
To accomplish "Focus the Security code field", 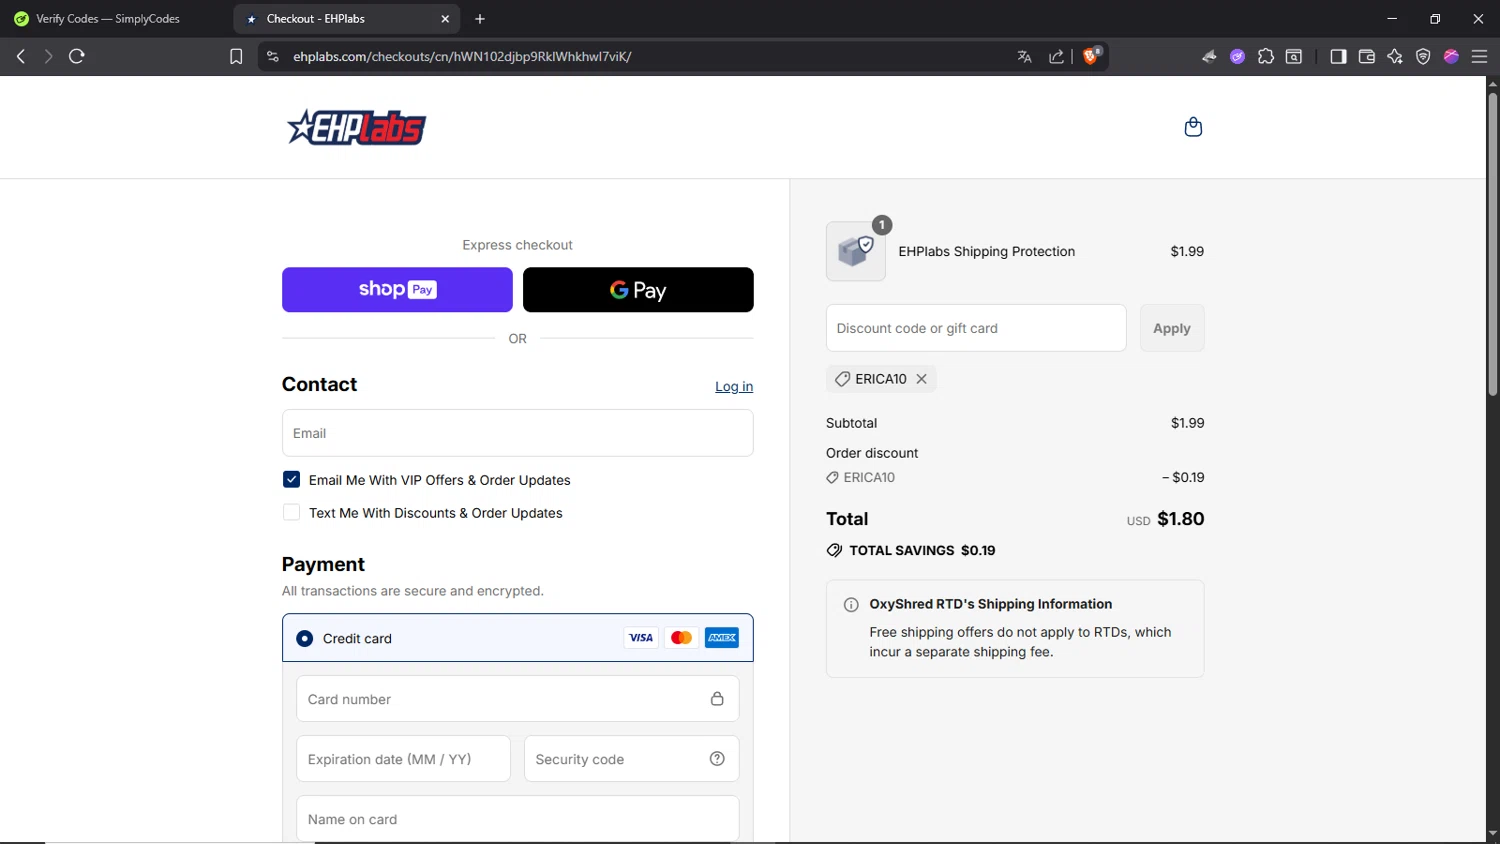I will point(632,759).
